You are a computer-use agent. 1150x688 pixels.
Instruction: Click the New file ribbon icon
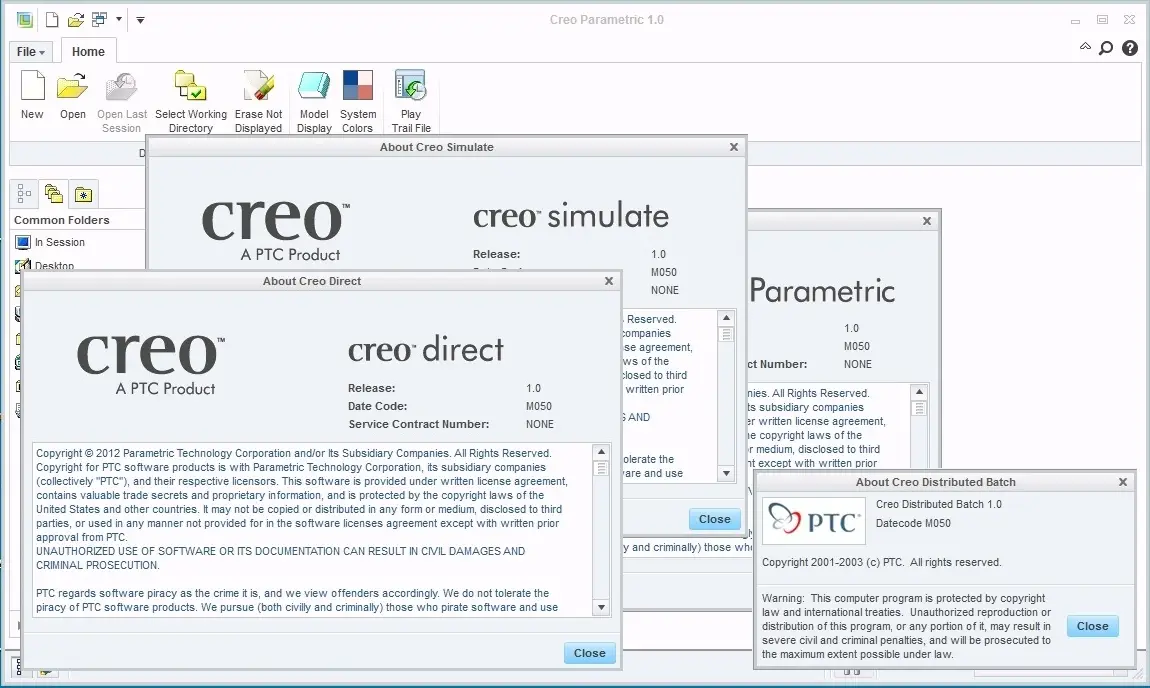click(32, 86)
